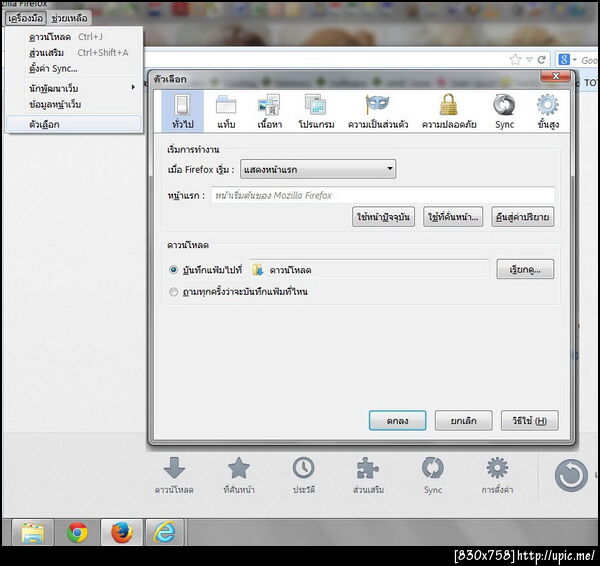
Task: Select the ถามทุกครั้งว่าจะบันทึกแฟ้มที่ไหน radio button
Action: tap(173, 292)
